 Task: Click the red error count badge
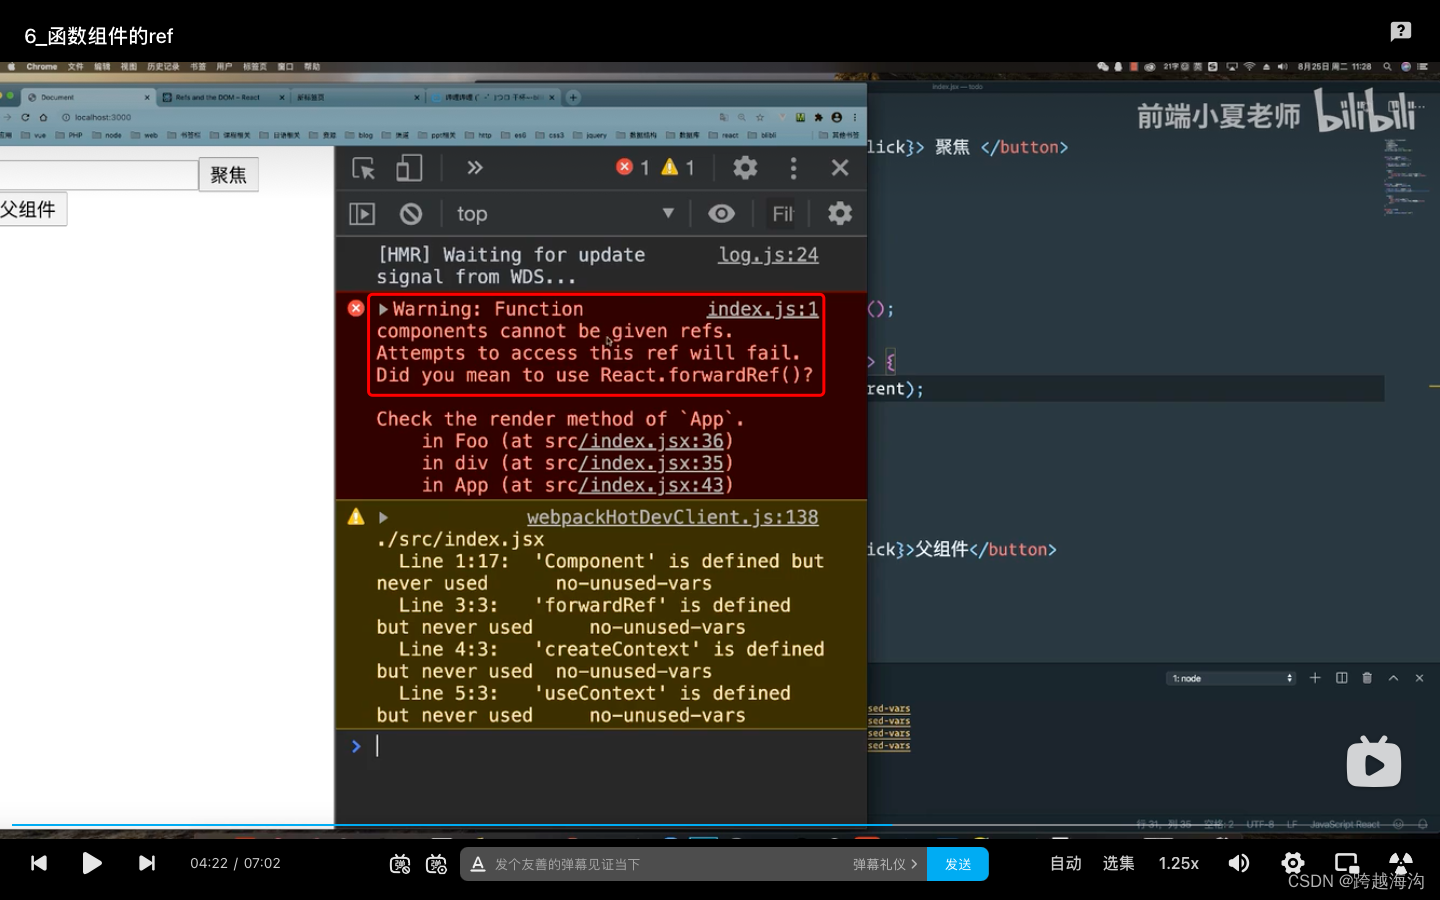tap(633, 167)
